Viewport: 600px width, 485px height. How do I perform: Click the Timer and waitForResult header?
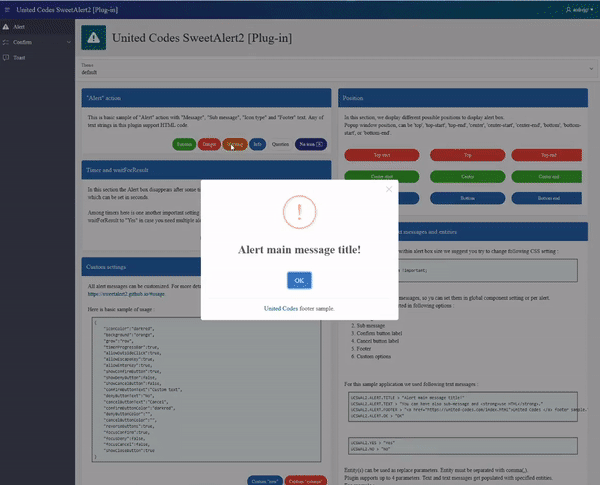pyautogui.click(x=206, y=170)
